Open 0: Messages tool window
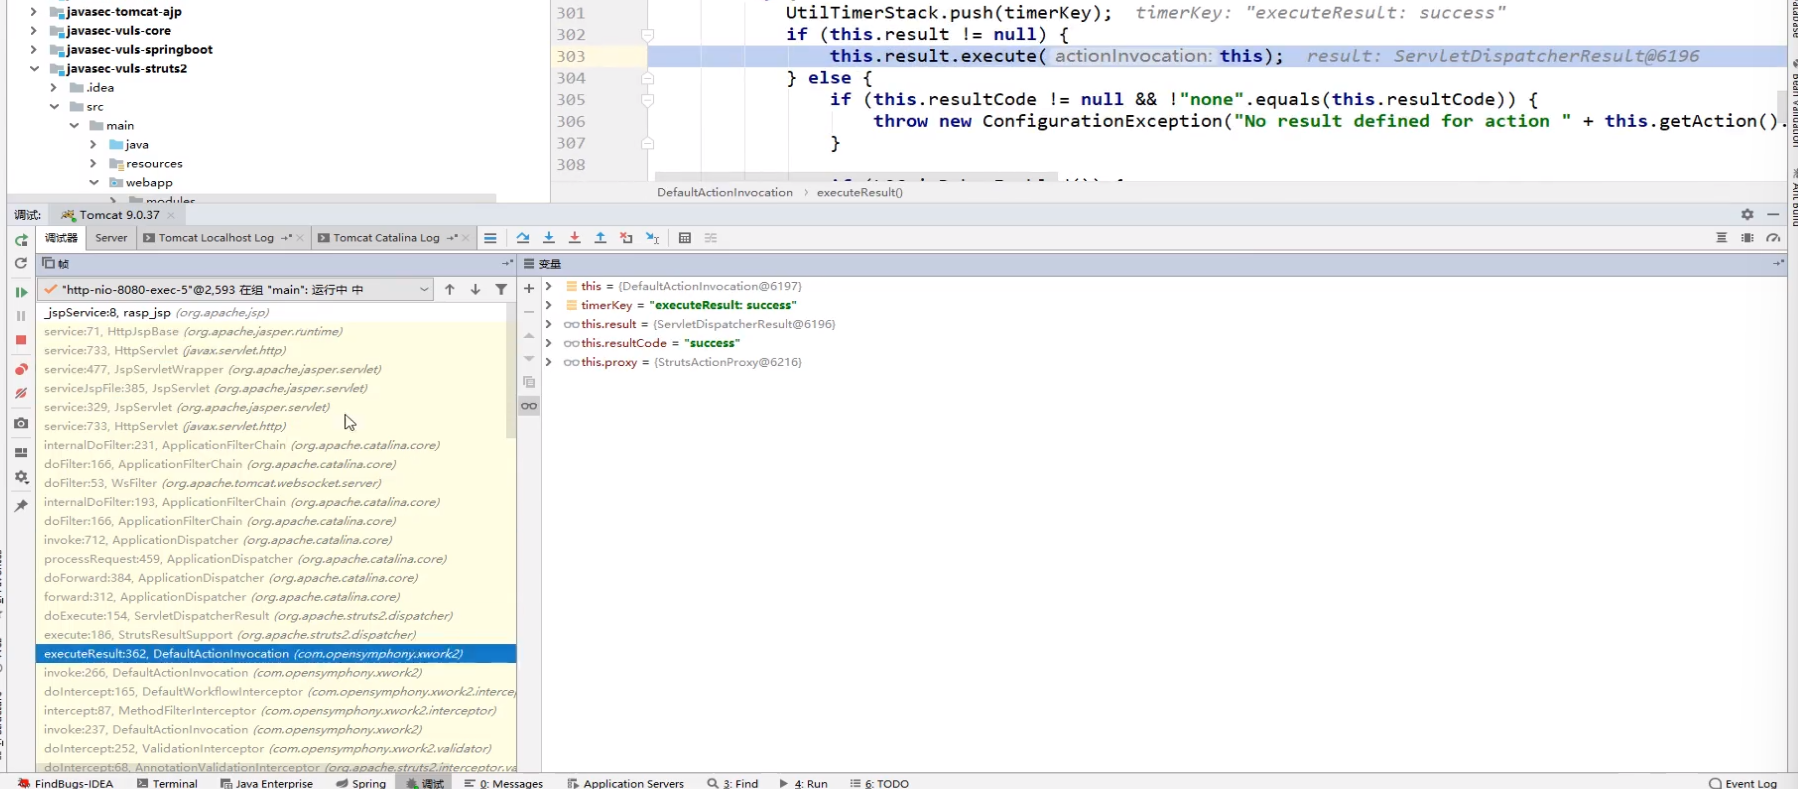The width and height of the screenshot is (1798, 789). [x=504, y=783]
